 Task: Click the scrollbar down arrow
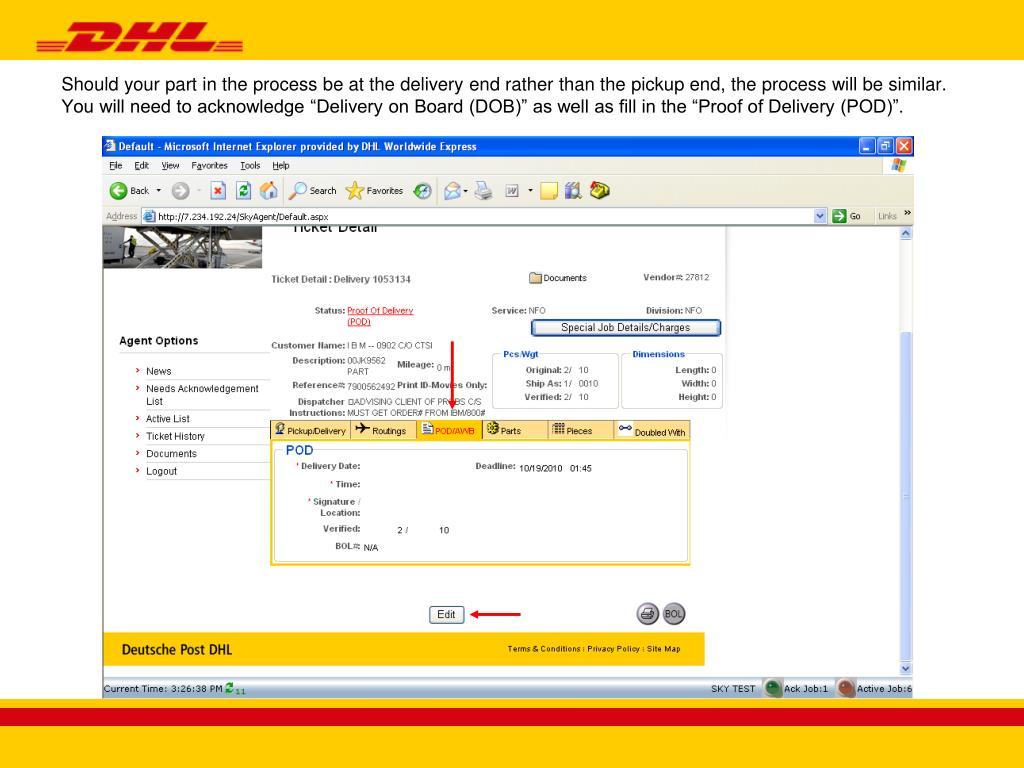(x=906, y=668)
